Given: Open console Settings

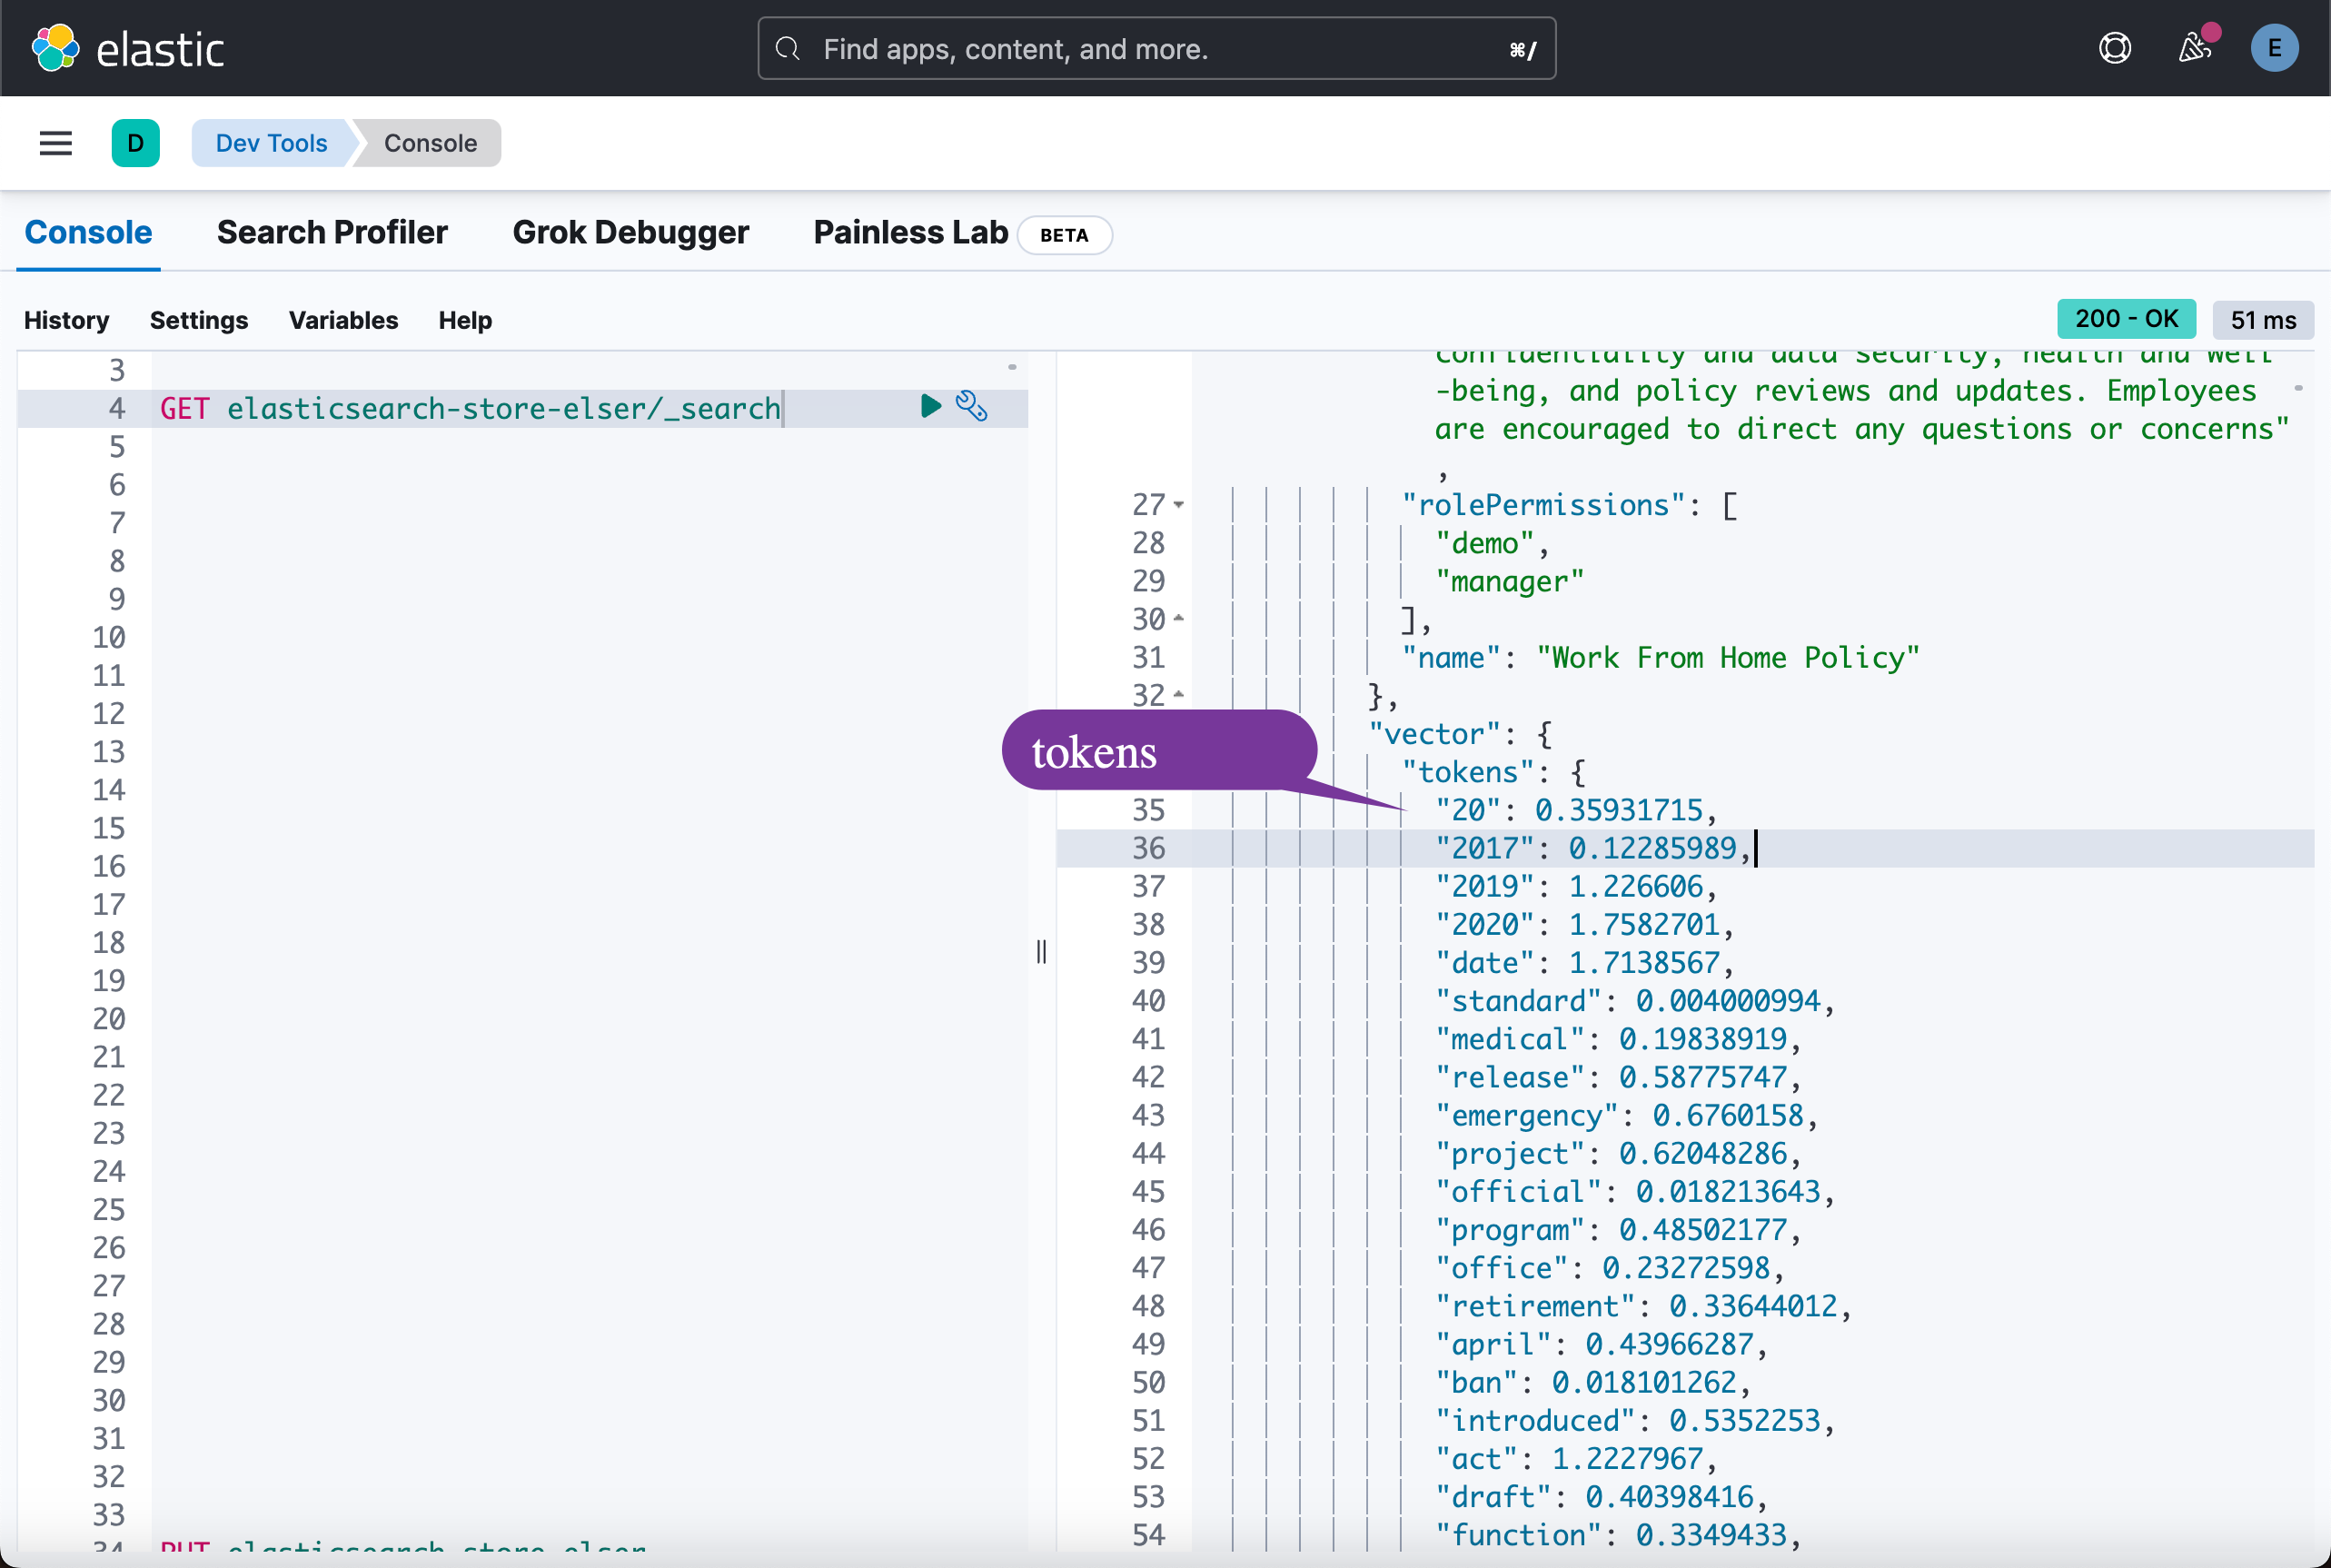Looking at the screenshot, I should (x=199, y=320).
